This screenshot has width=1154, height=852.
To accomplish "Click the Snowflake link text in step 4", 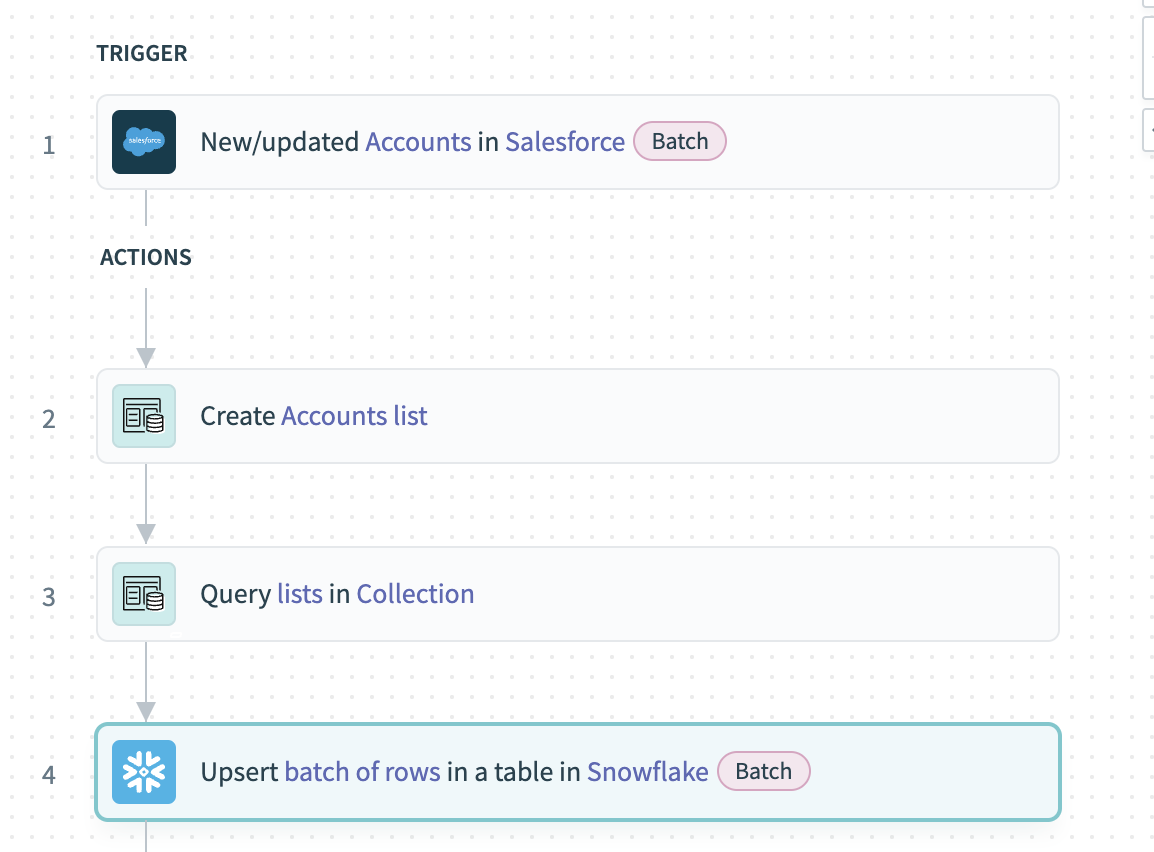I will (646, 771).
